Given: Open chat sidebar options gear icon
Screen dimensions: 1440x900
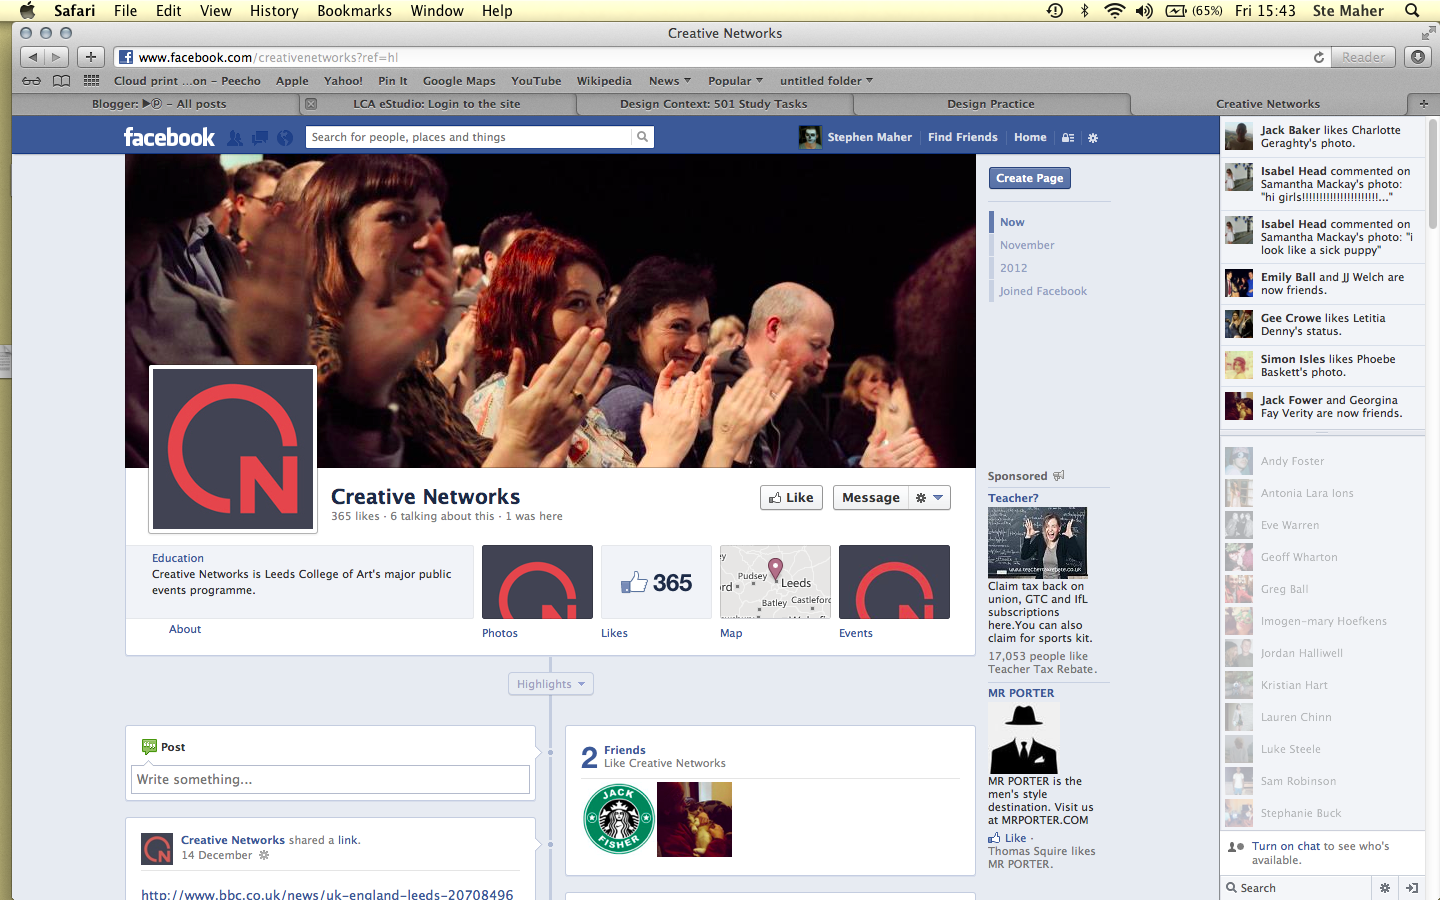Looking at the screenshot, I should (1385, 888).
